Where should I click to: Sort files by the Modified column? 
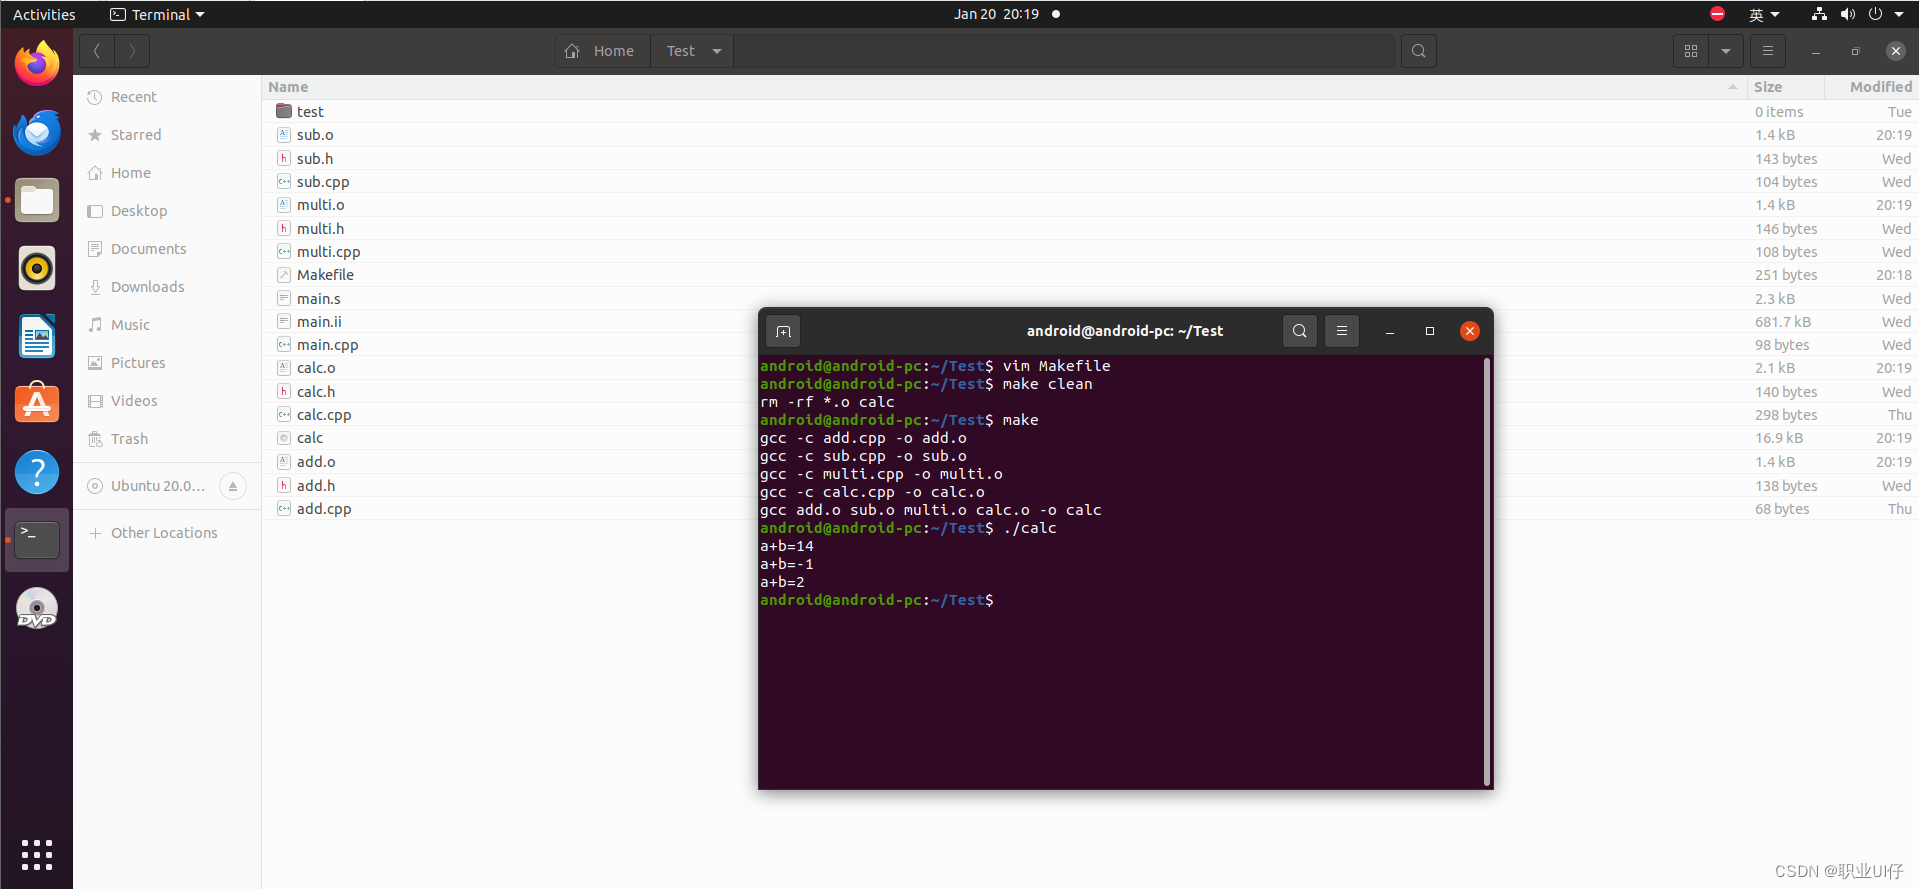point(1871,87)
